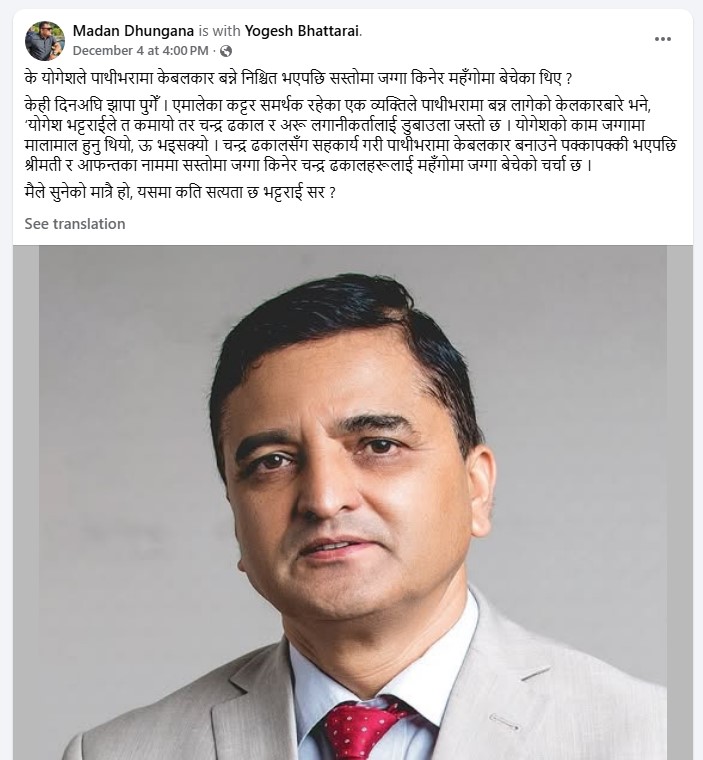The image size is (703, 760).
Task: Click the long middle paragraph of the post
Action: [x=350, y=136]
